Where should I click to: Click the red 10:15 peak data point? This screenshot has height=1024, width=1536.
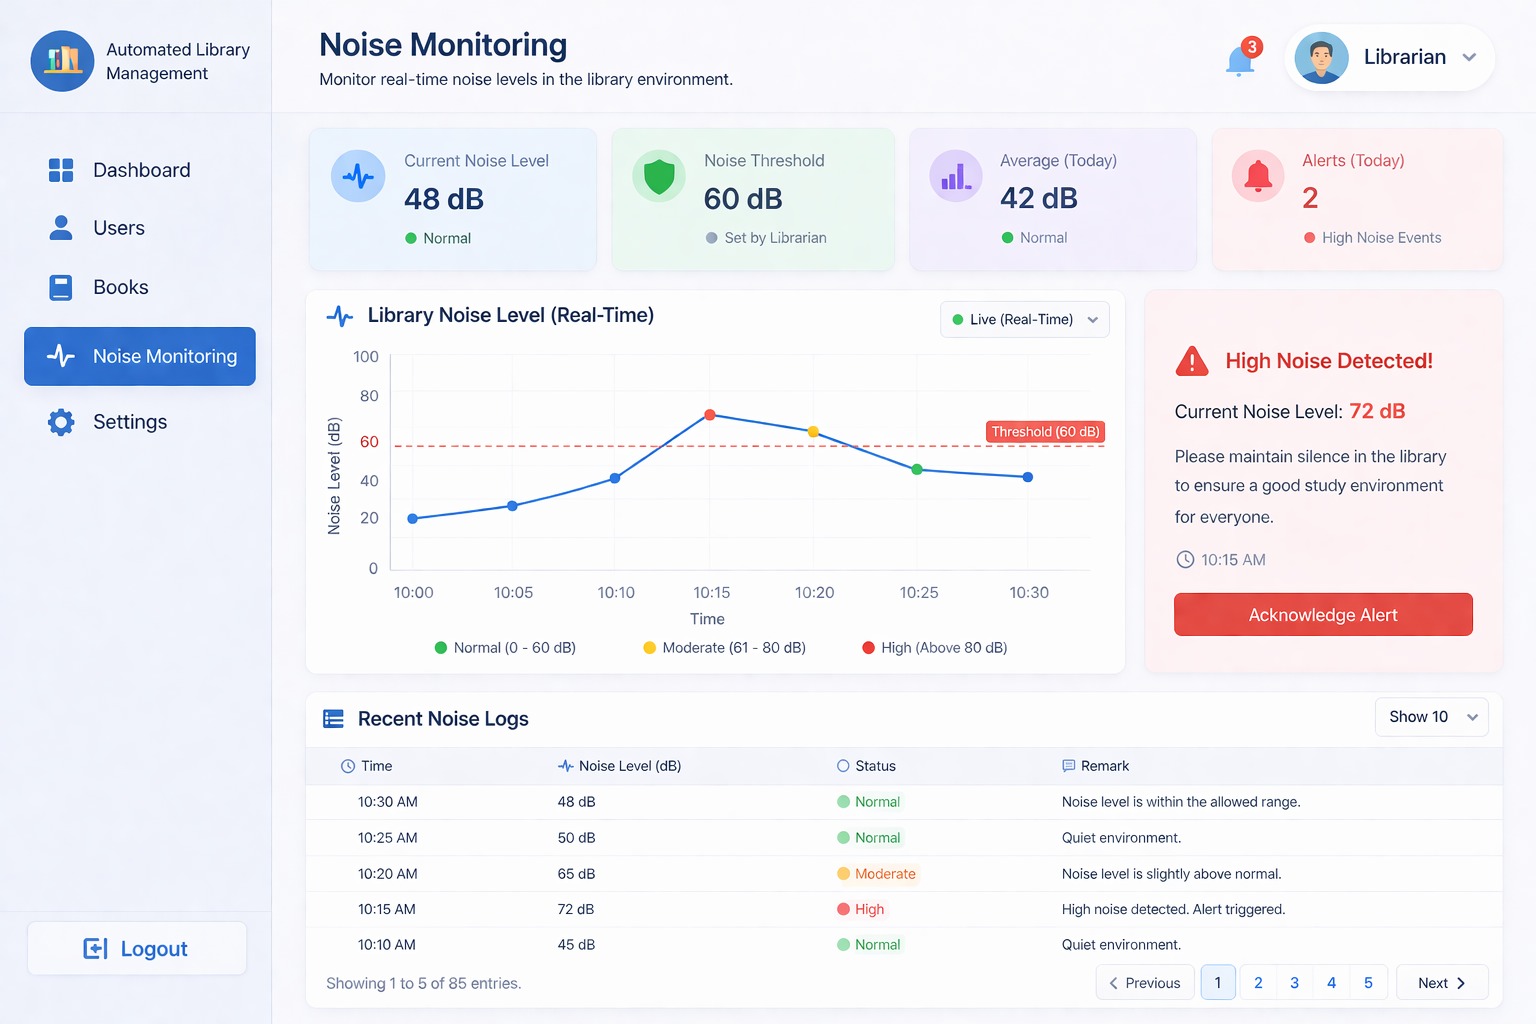click(710, 415)
